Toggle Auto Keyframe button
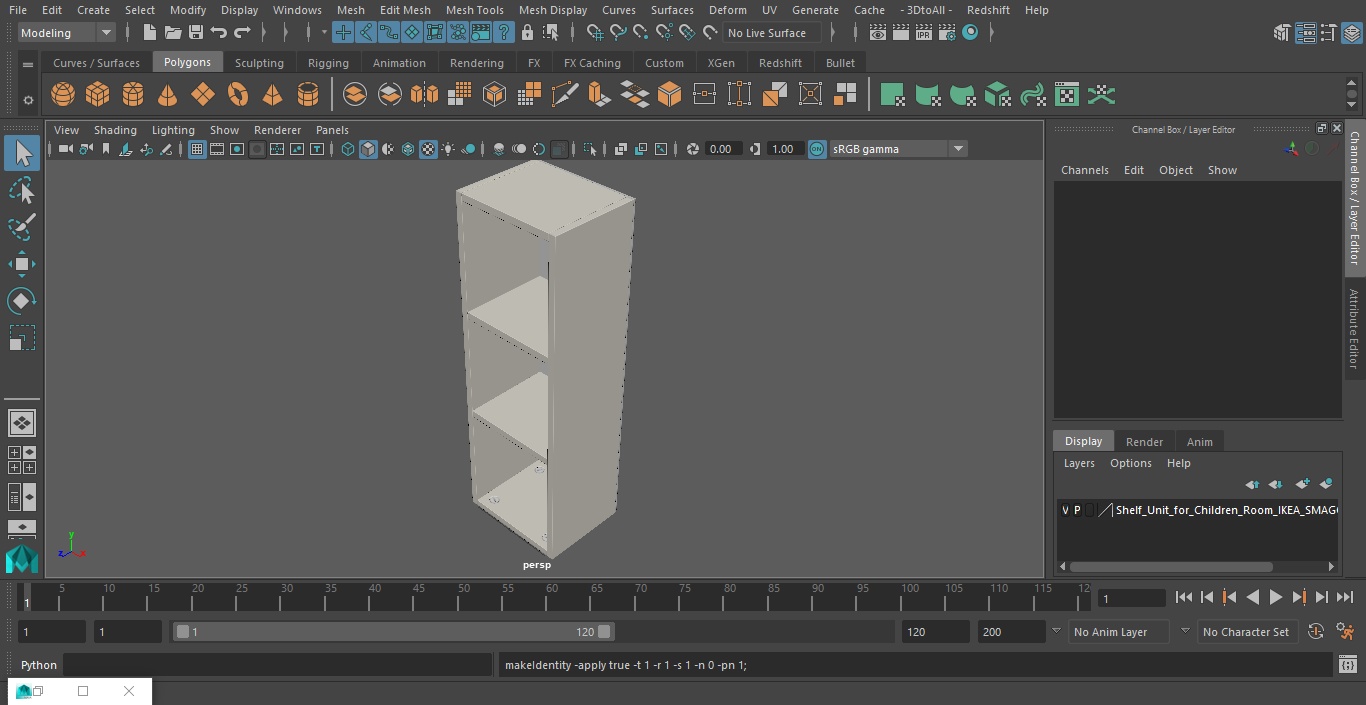This screenshot has height=705, width=1366. (1316, 632)
